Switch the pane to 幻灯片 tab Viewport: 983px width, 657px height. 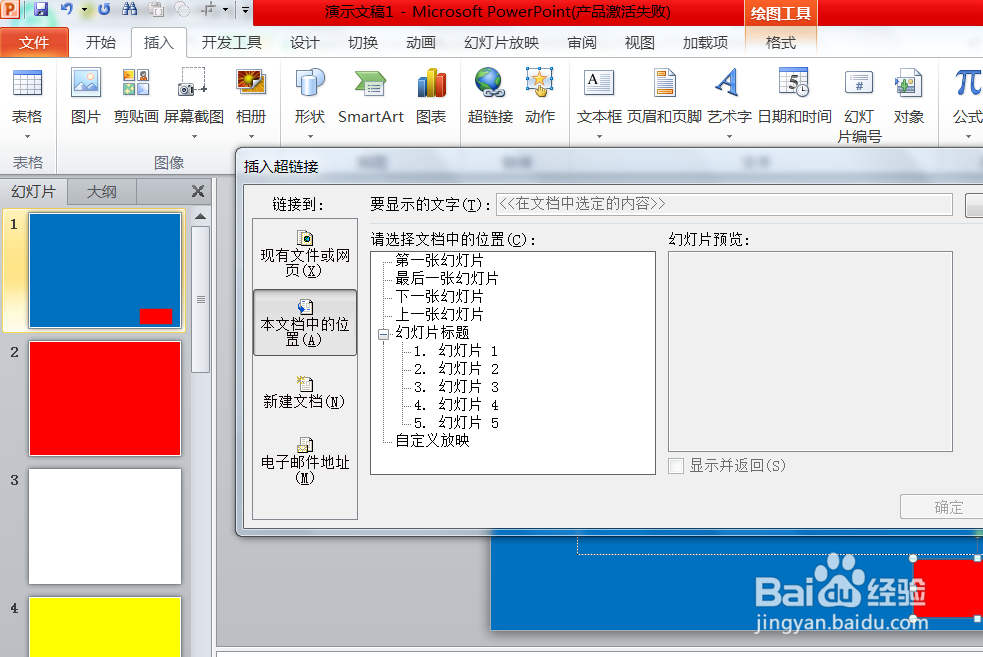[x=34, y=191]
